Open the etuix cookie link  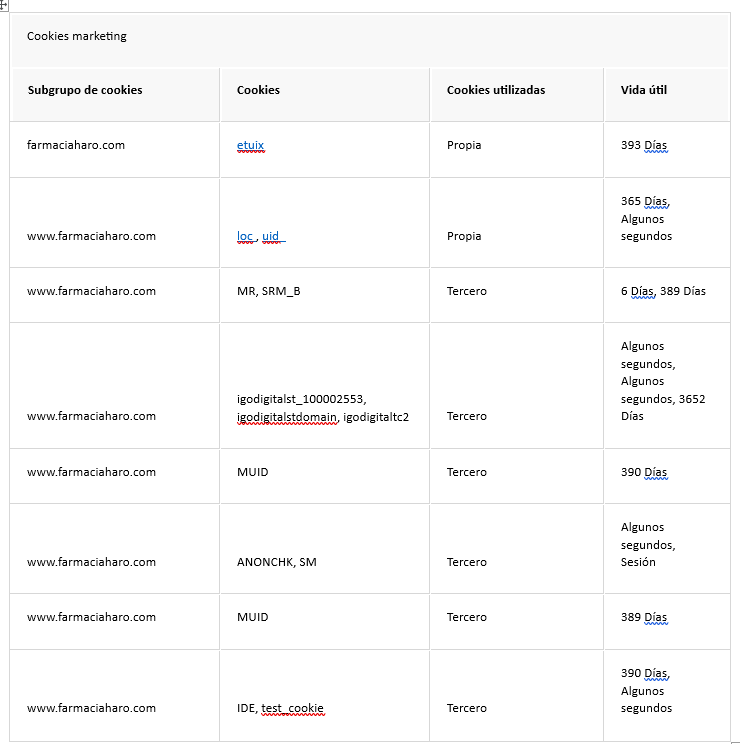pyautogui.click(x=250, y=145)
